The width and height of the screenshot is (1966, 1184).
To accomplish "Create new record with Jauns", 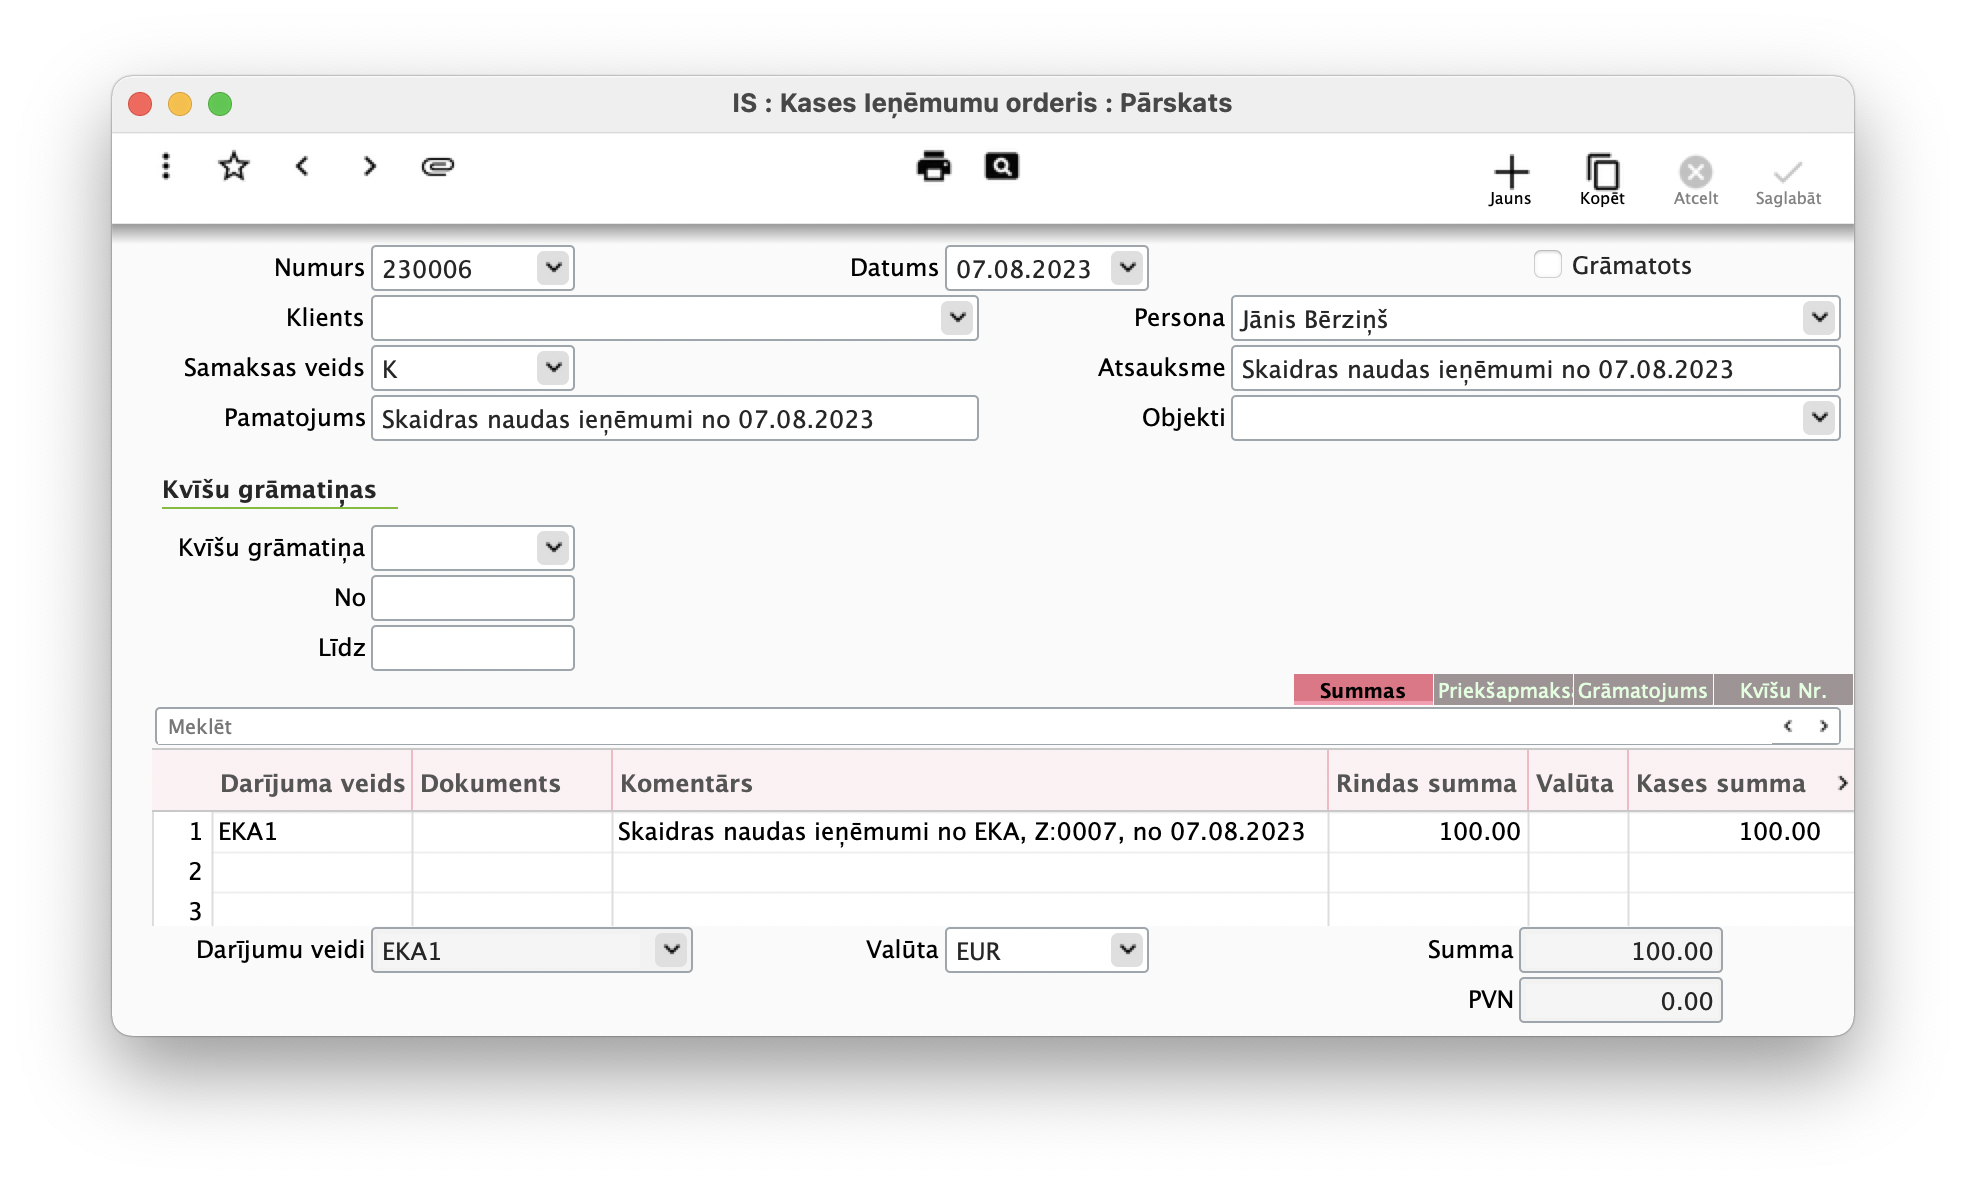I will [1510, 180].
